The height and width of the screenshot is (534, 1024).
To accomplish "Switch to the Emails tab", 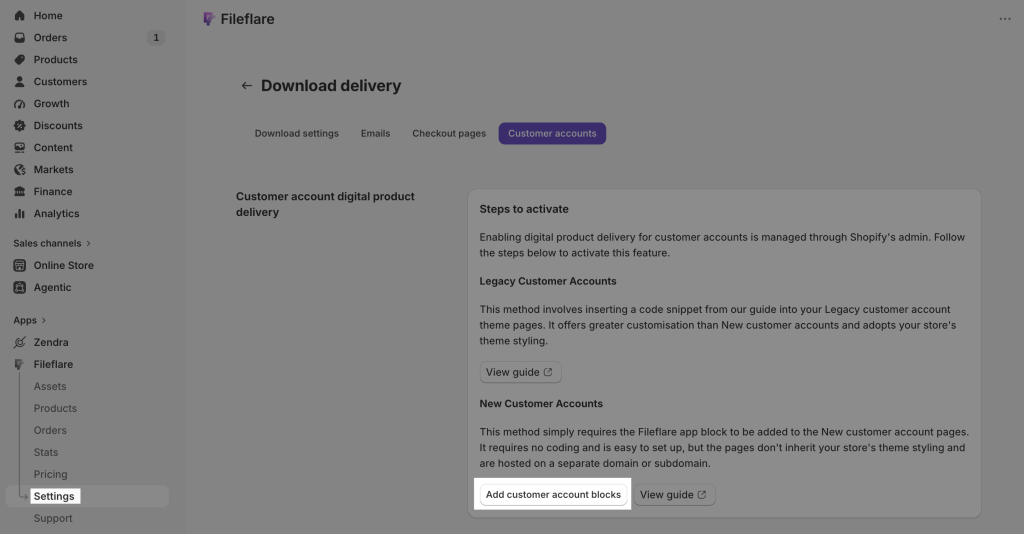I will pos(376,133).
